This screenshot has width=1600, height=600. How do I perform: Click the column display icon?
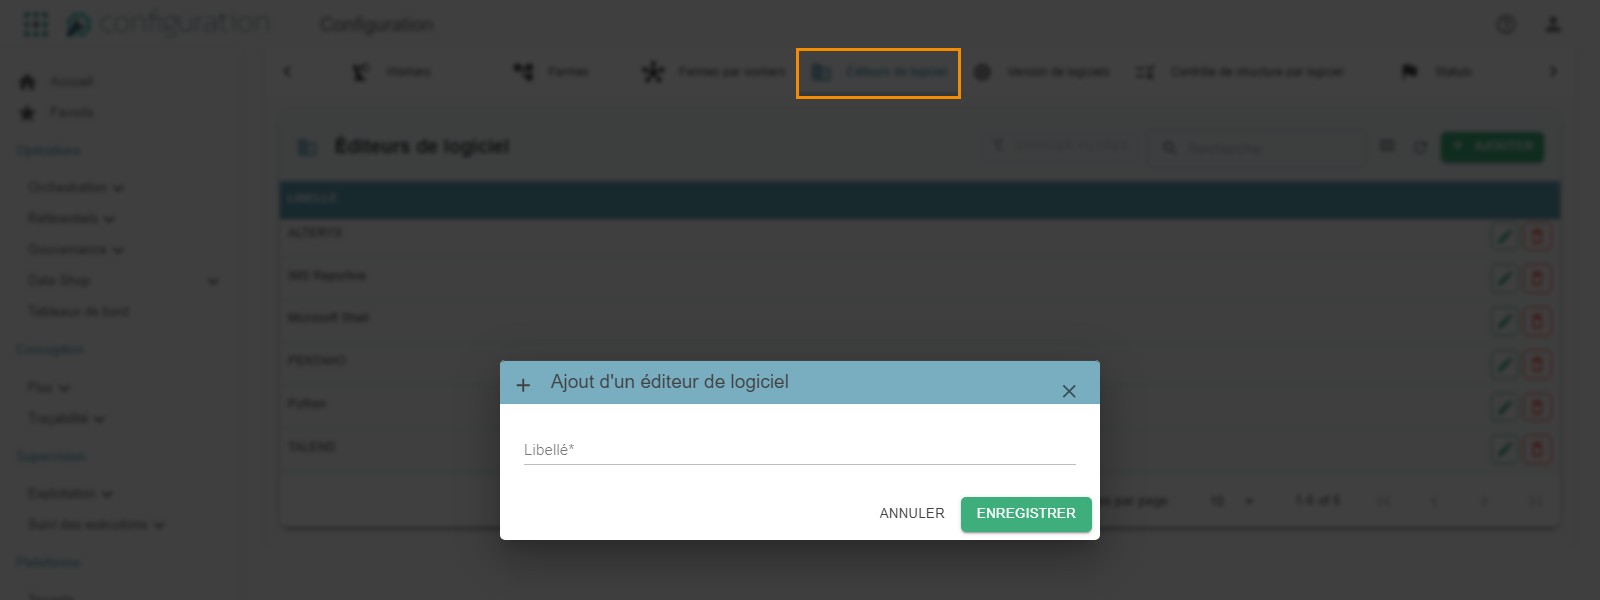(1387, 147)
